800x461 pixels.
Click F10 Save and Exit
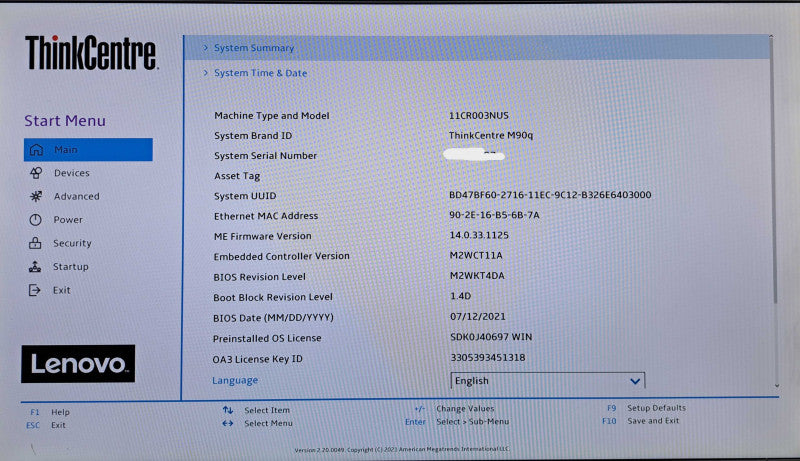tap(641, 421)
